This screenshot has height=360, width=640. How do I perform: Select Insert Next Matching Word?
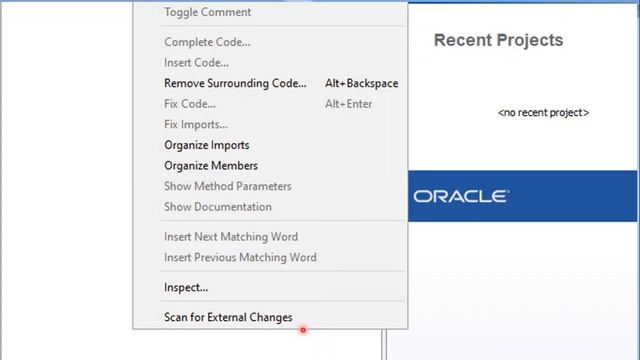(x=270, y=237)
